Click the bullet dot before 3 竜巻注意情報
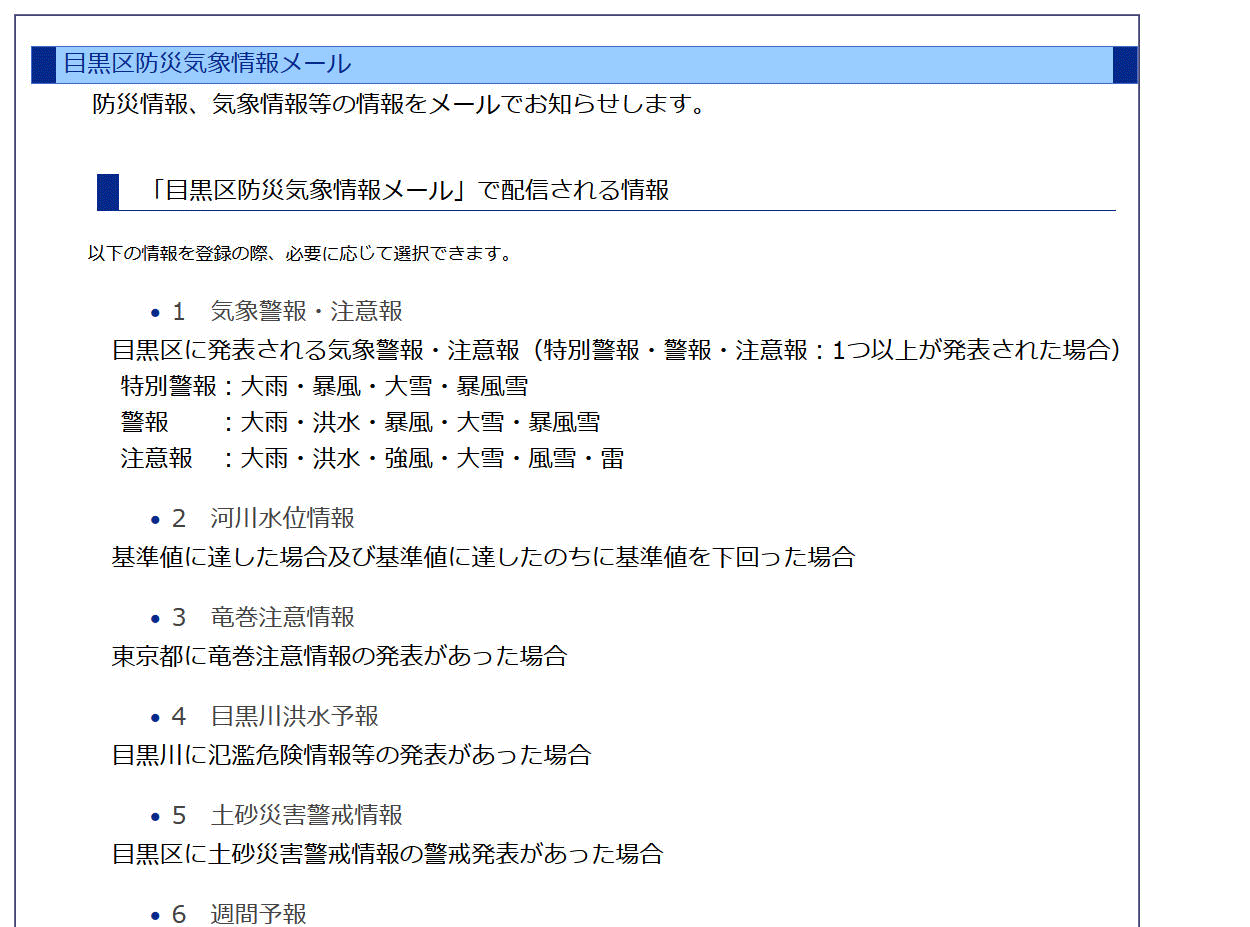The image size is (1250, 927). pos(155,619)
